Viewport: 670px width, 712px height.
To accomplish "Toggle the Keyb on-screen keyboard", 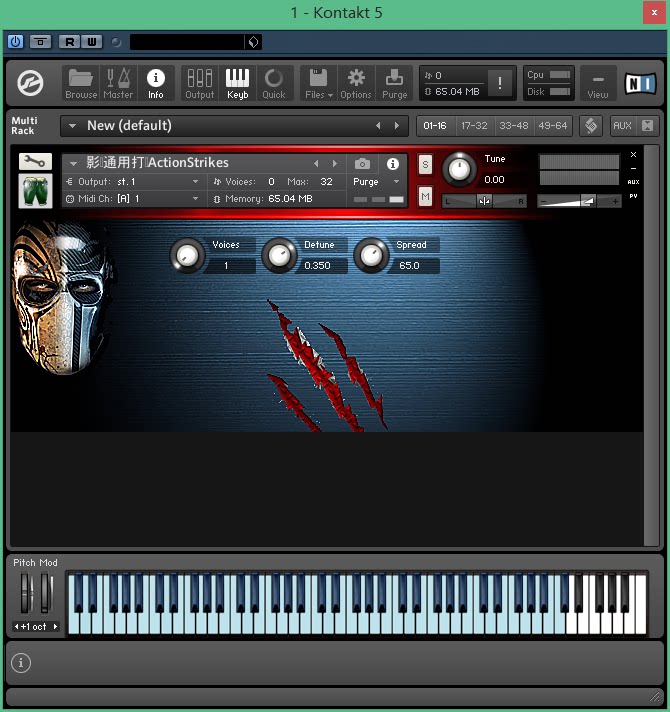I will pos(237,84).
